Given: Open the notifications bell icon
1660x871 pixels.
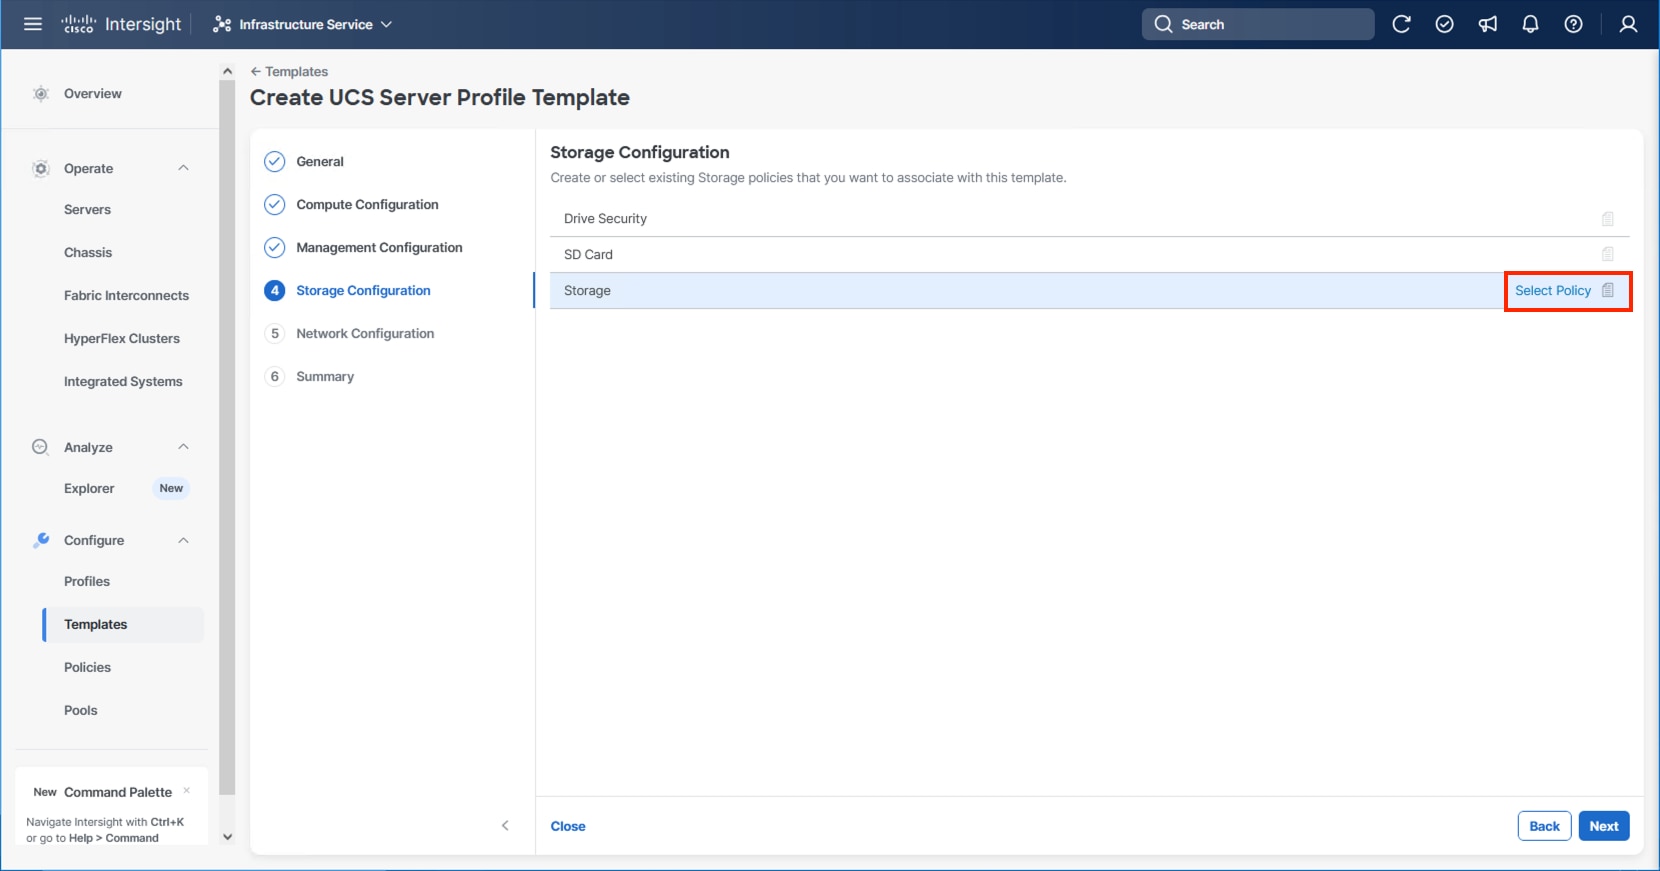Looking at the screenshot, I should click(1530, 24).
